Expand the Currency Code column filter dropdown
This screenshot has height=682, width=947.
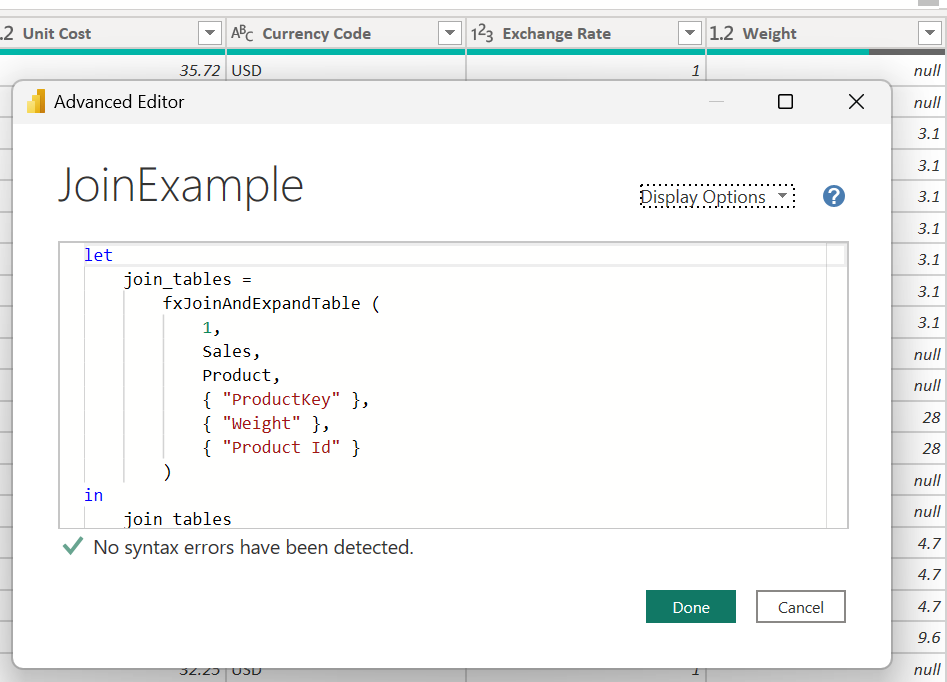click(x=449, y=34)
